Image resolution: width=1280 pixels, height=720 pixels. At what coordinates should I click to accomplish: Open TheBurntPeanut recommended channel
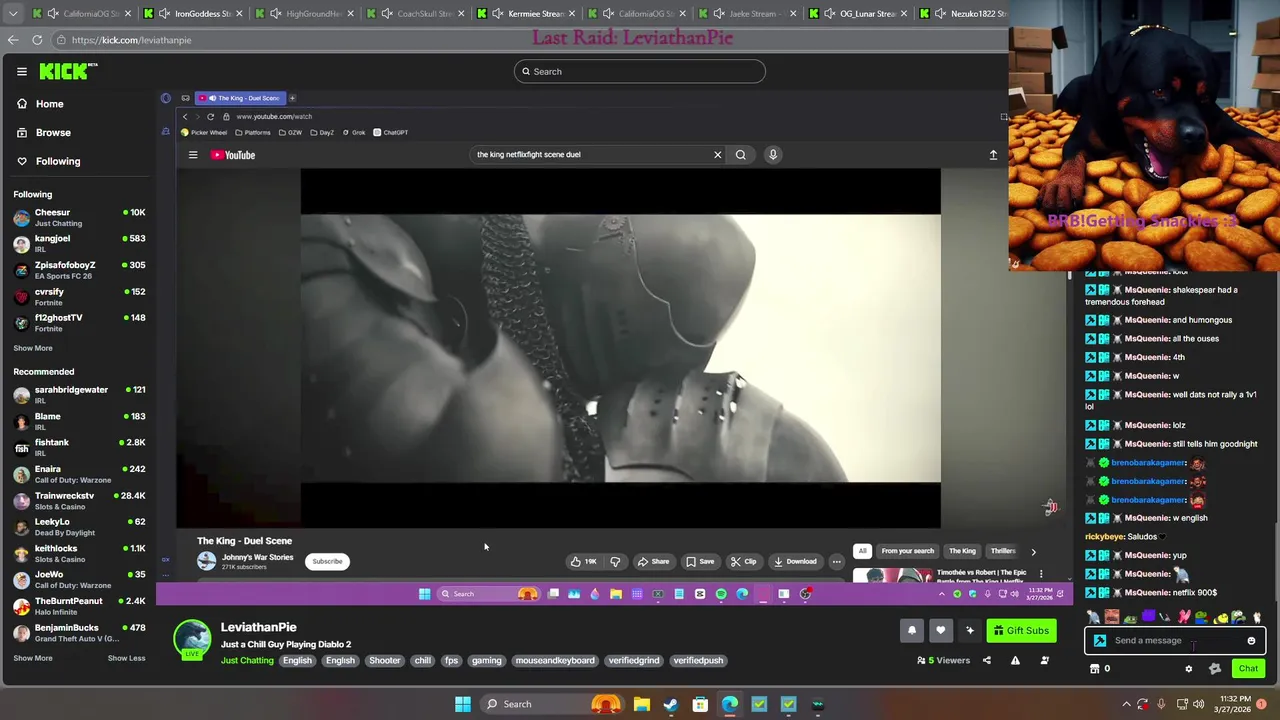80,606
